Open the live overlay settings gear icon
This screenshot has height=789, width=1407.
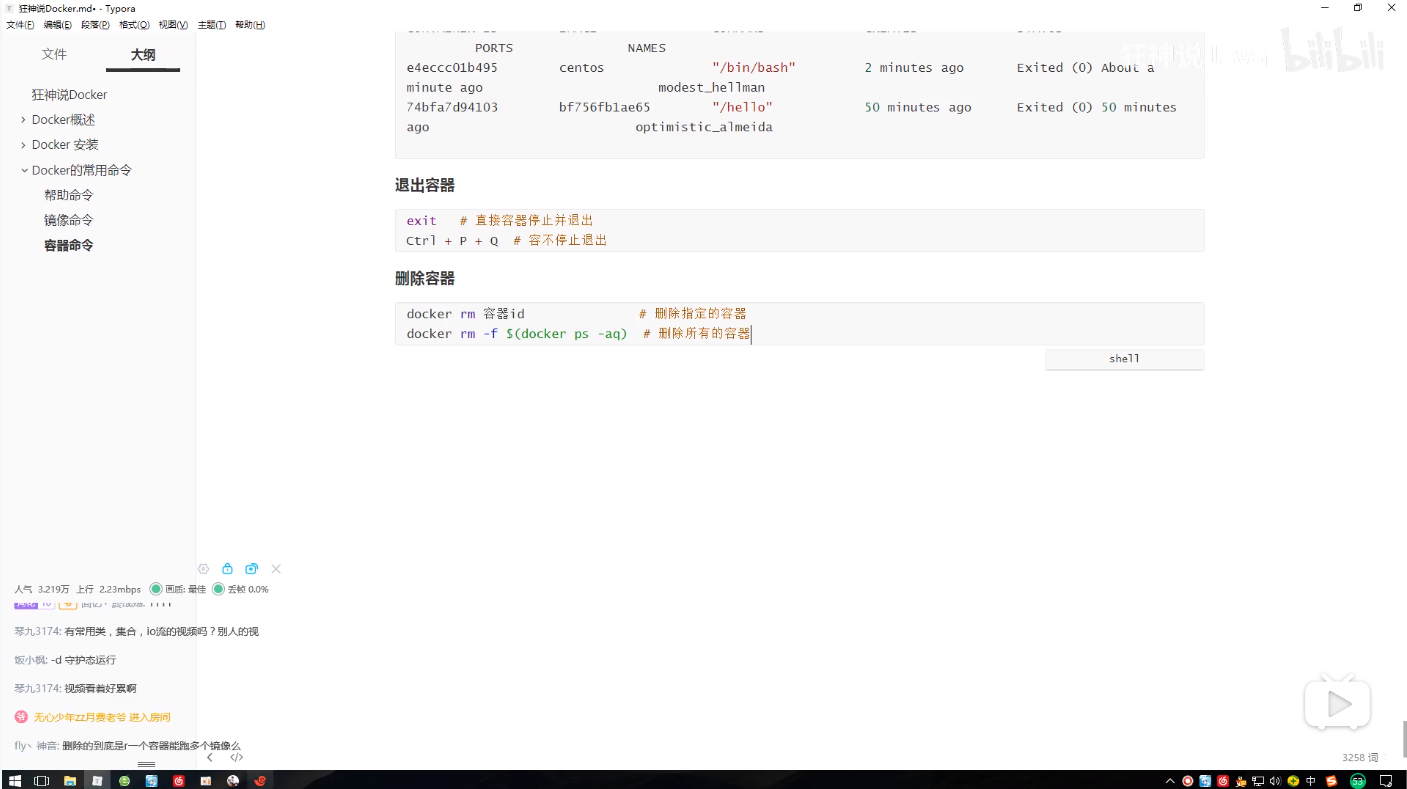(204, 569)
